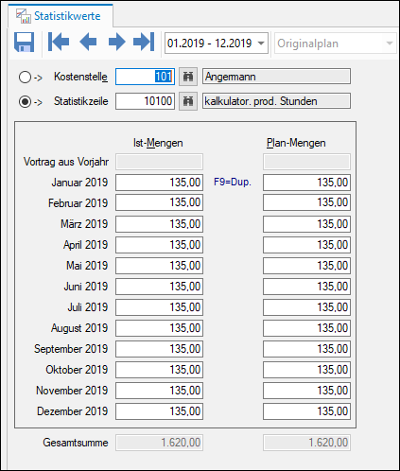Click the Kostenstelle number field 101
400x471 pixels.
145,77
